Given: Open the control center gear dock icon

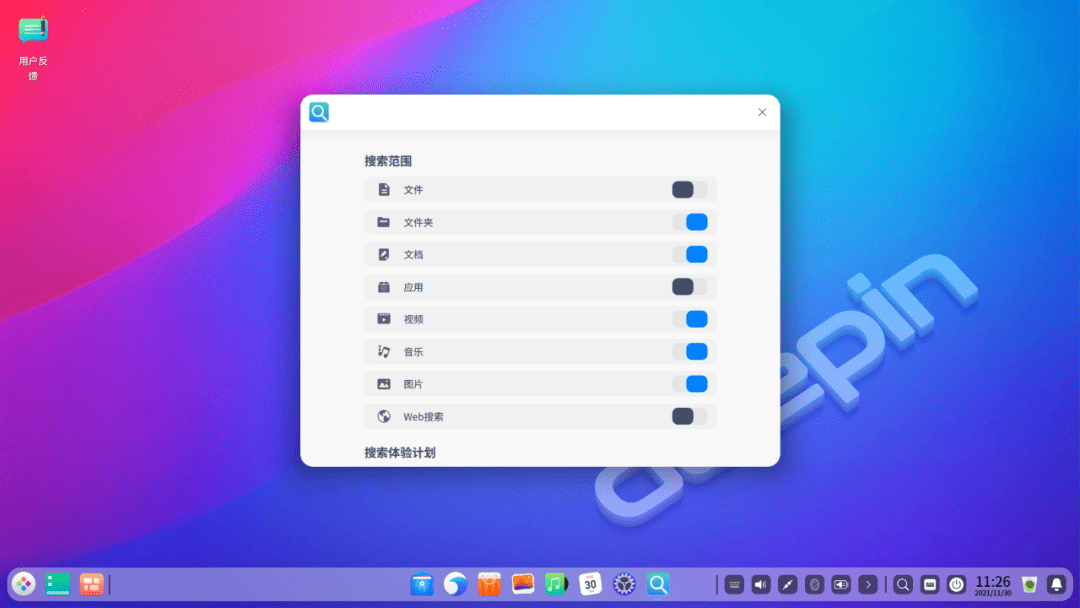Looking at the screenshot, I should coord(624,584).
